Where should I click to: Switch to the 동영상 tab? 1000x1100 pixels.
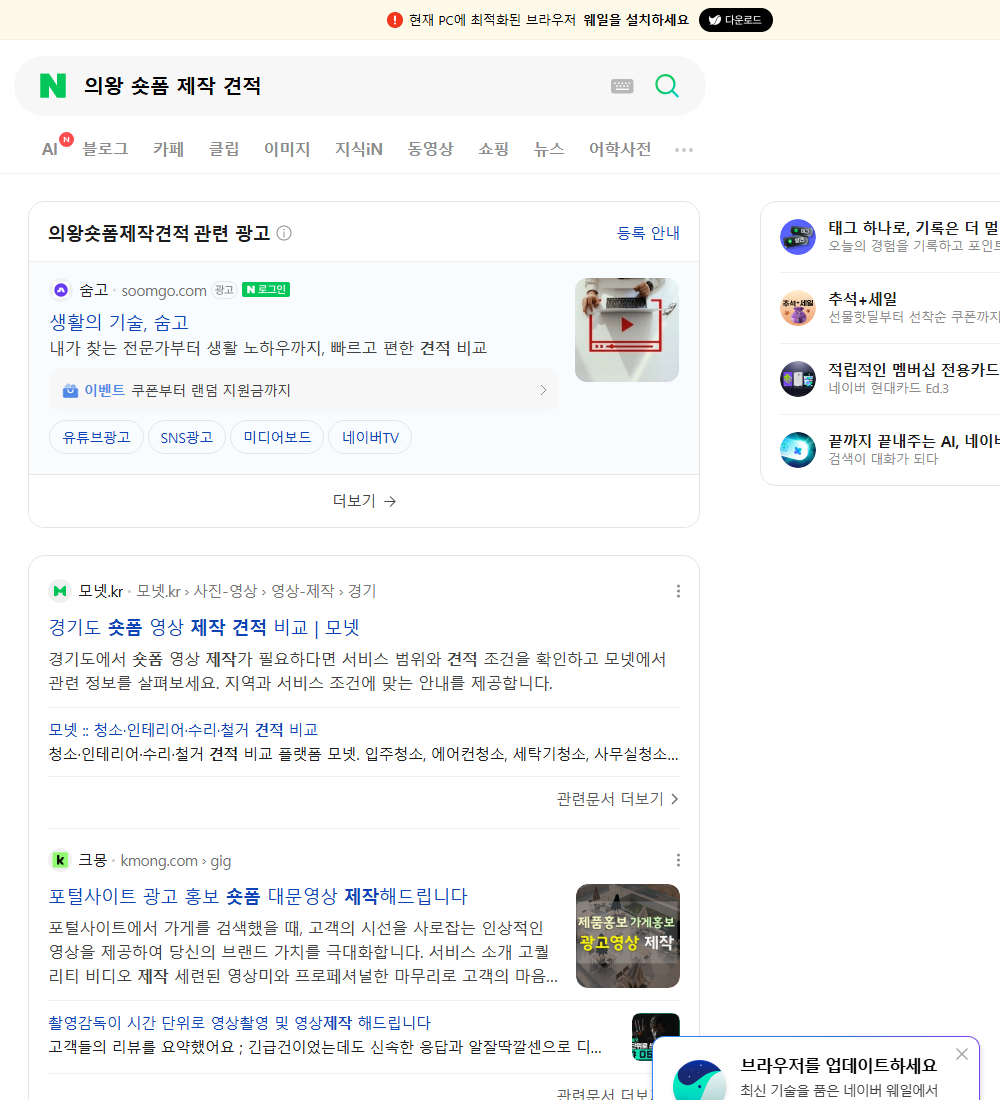430,149
